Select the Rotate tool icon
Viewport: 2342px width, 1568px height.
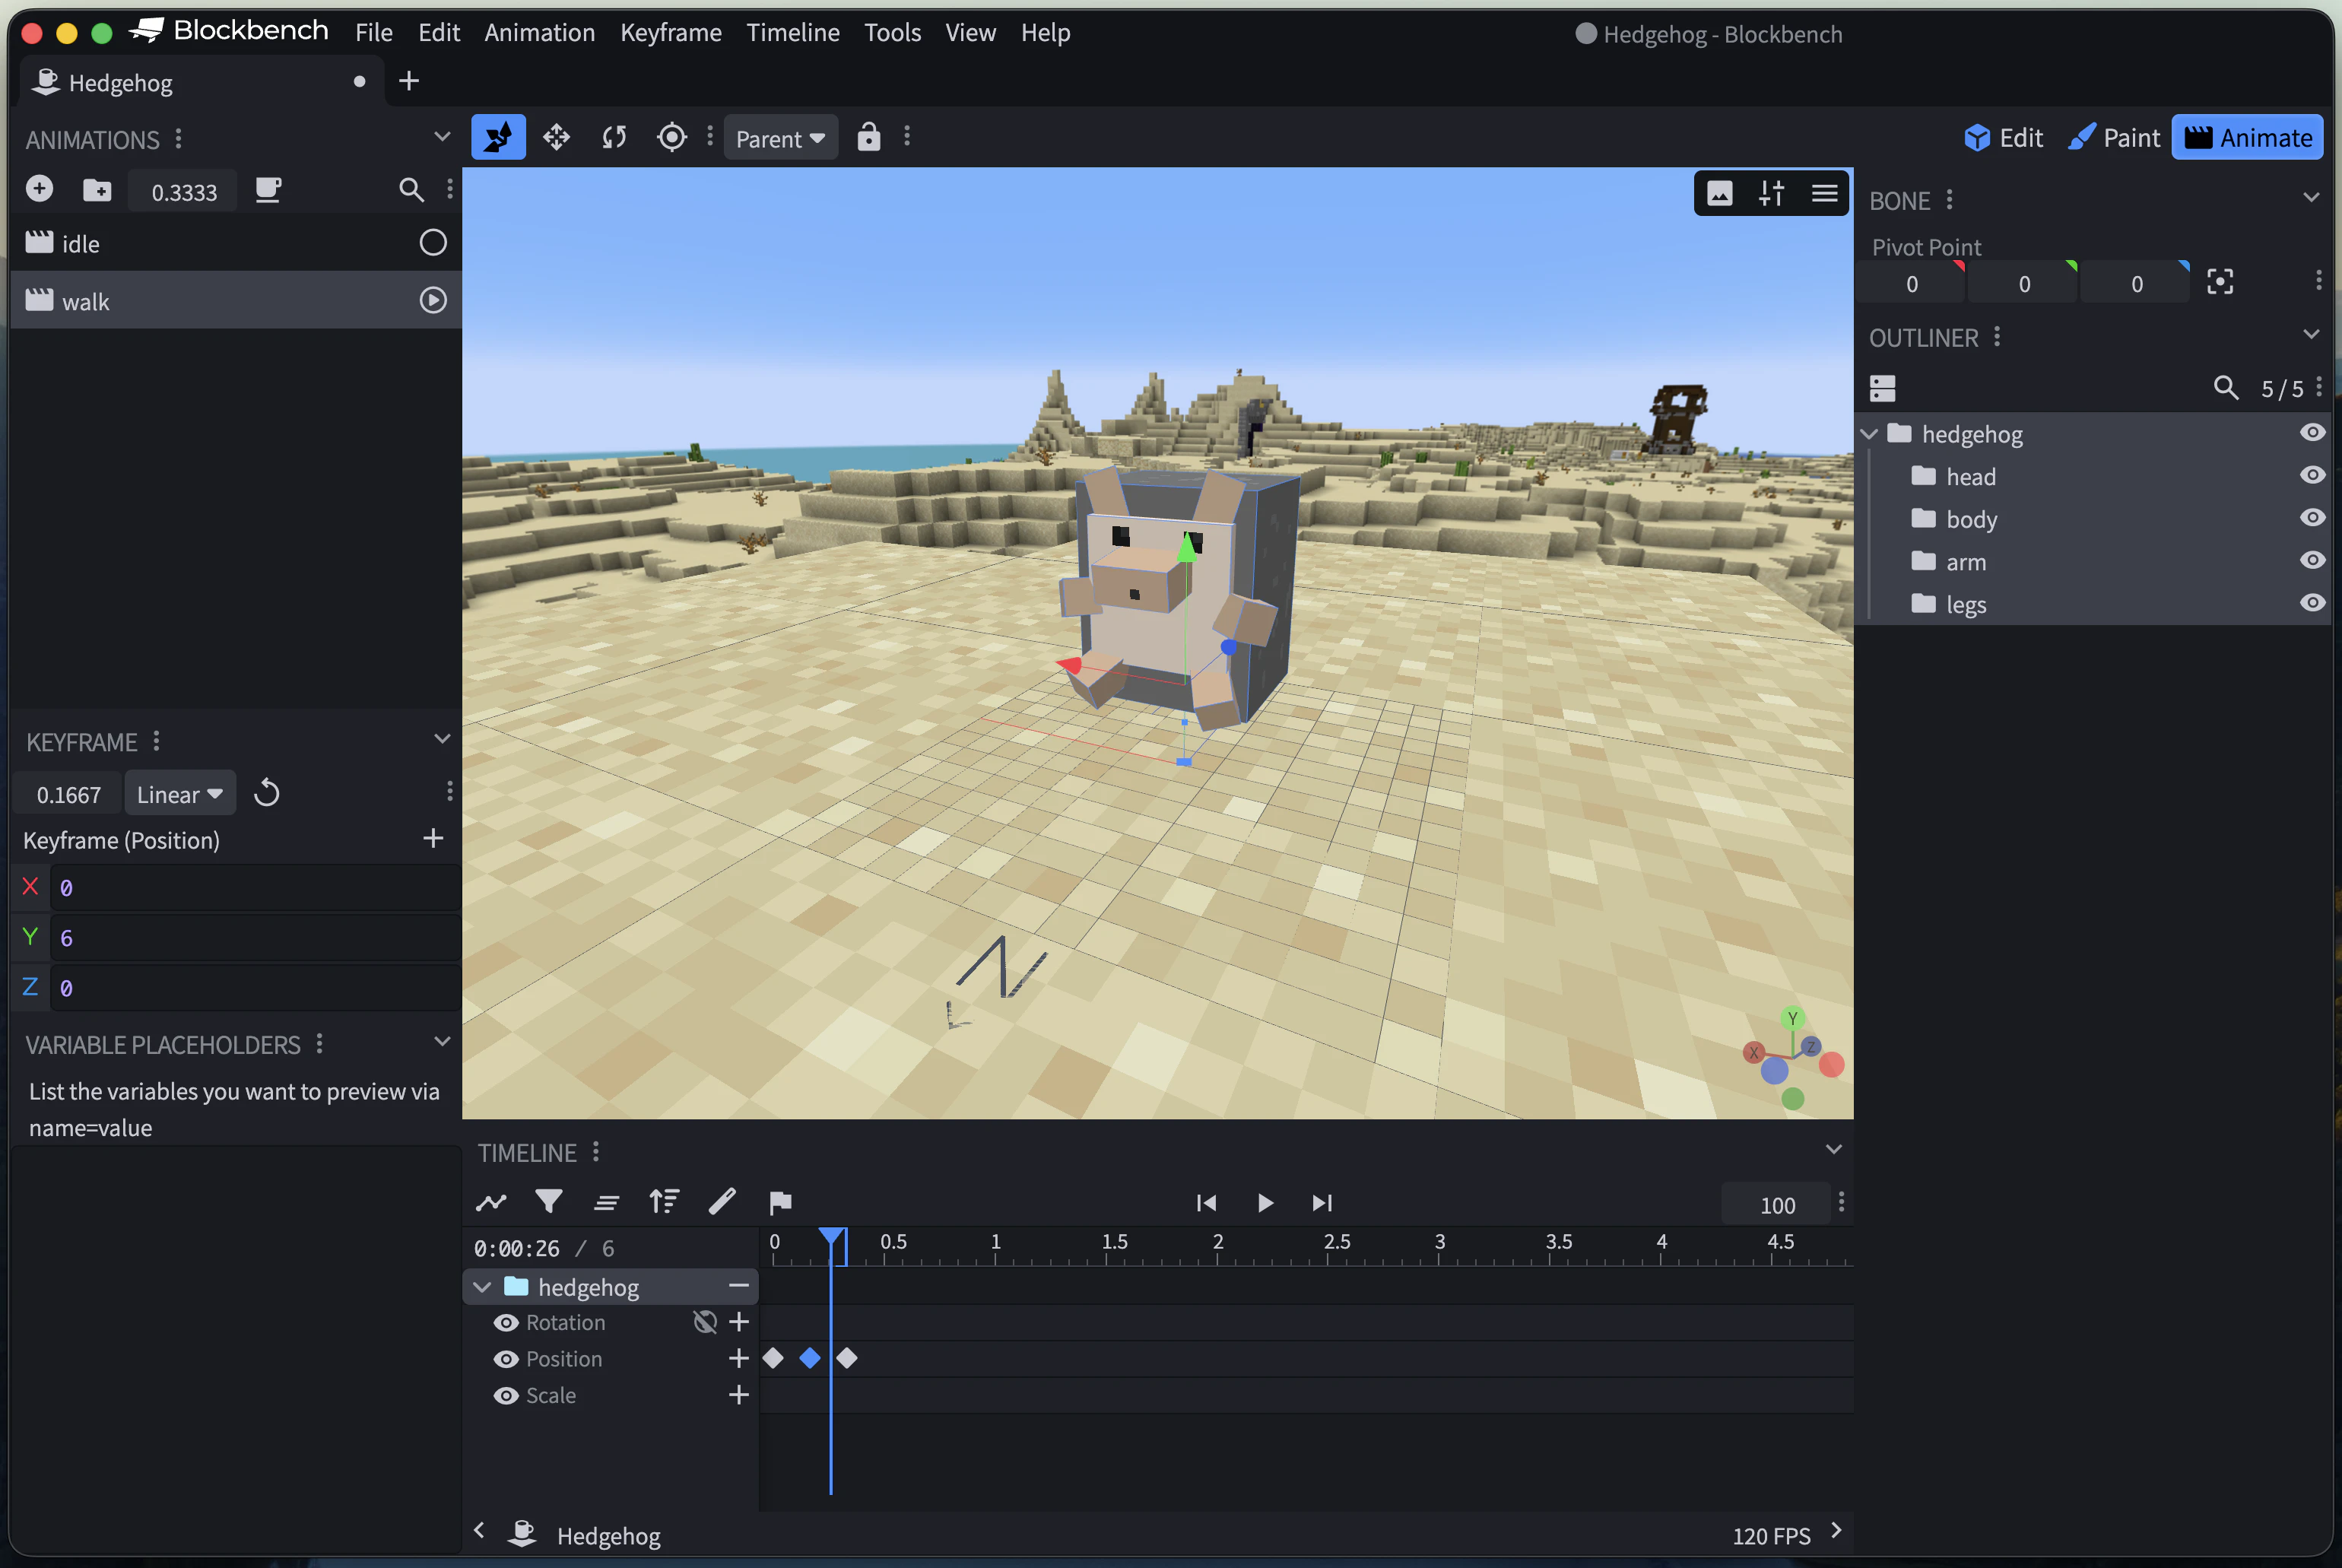614,137
